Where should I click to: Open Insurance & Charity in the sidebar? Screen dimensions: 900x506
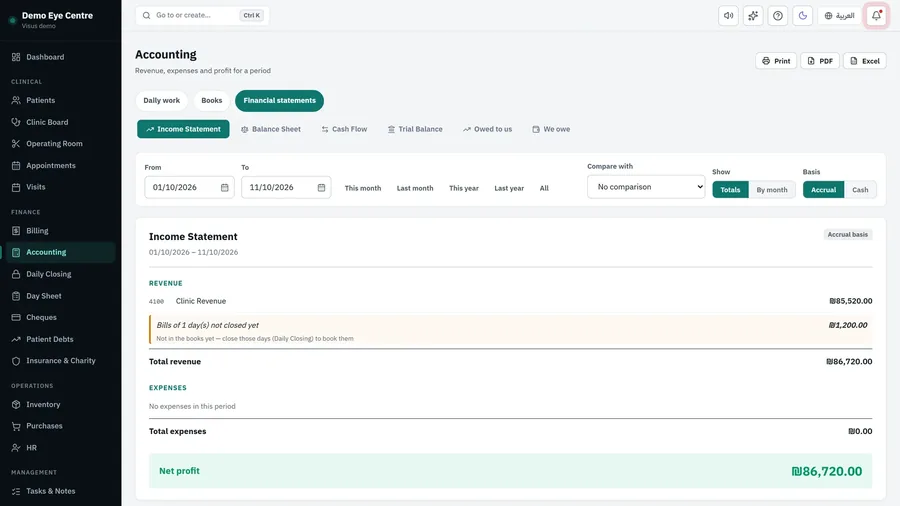click(x=61, y=361)
